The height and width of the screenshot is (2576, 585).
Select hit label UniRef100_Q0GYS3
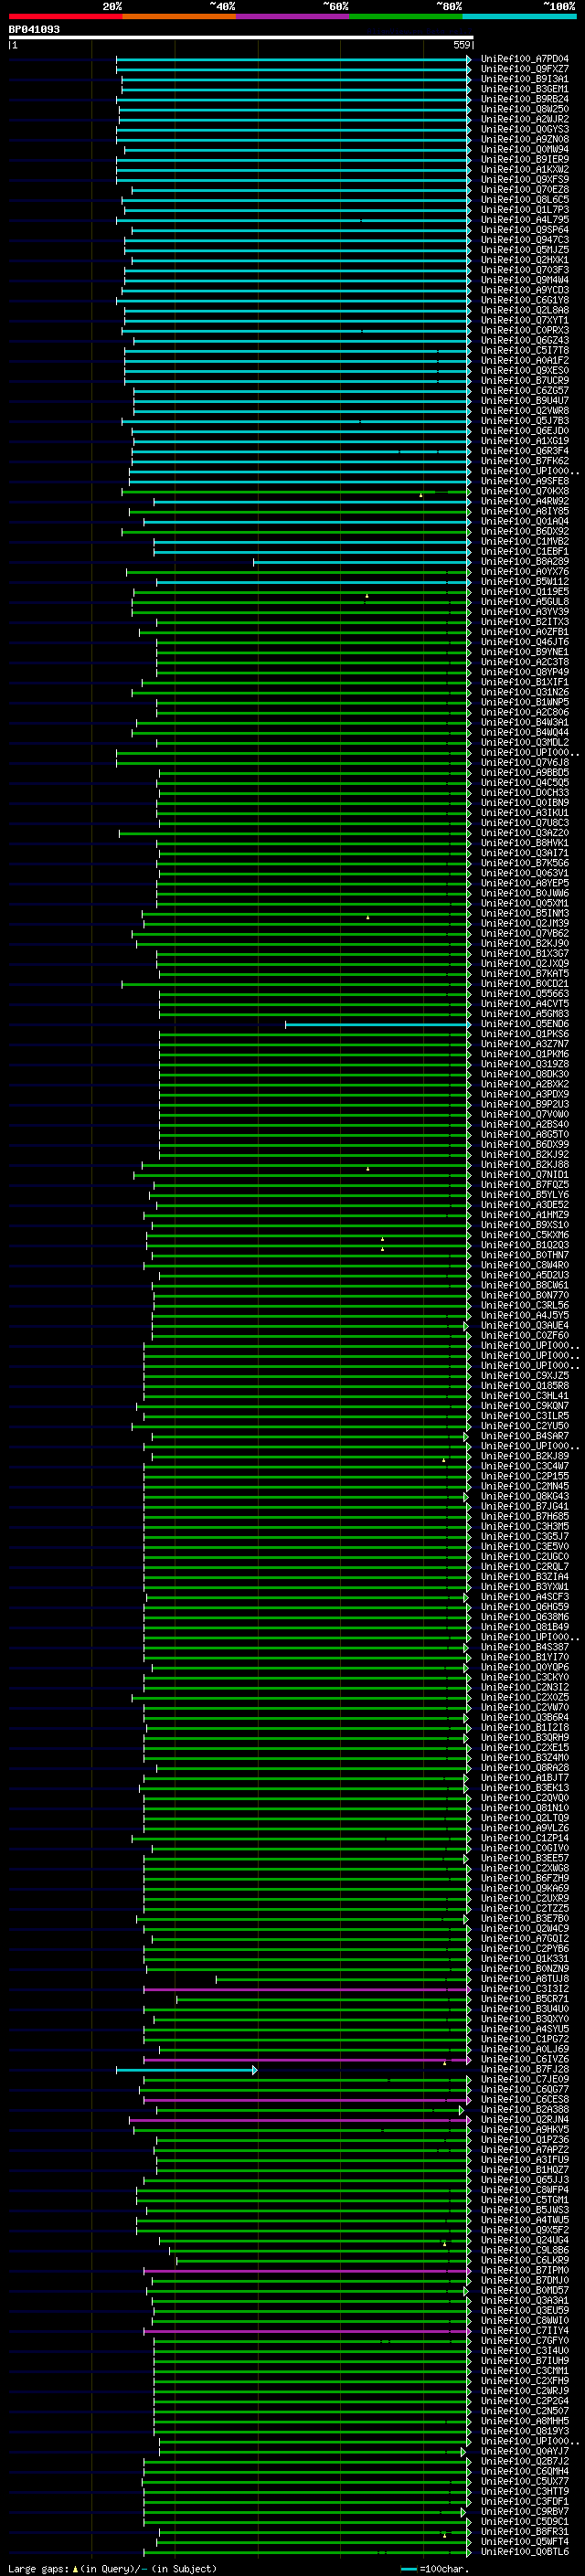(x=524, y=129)
